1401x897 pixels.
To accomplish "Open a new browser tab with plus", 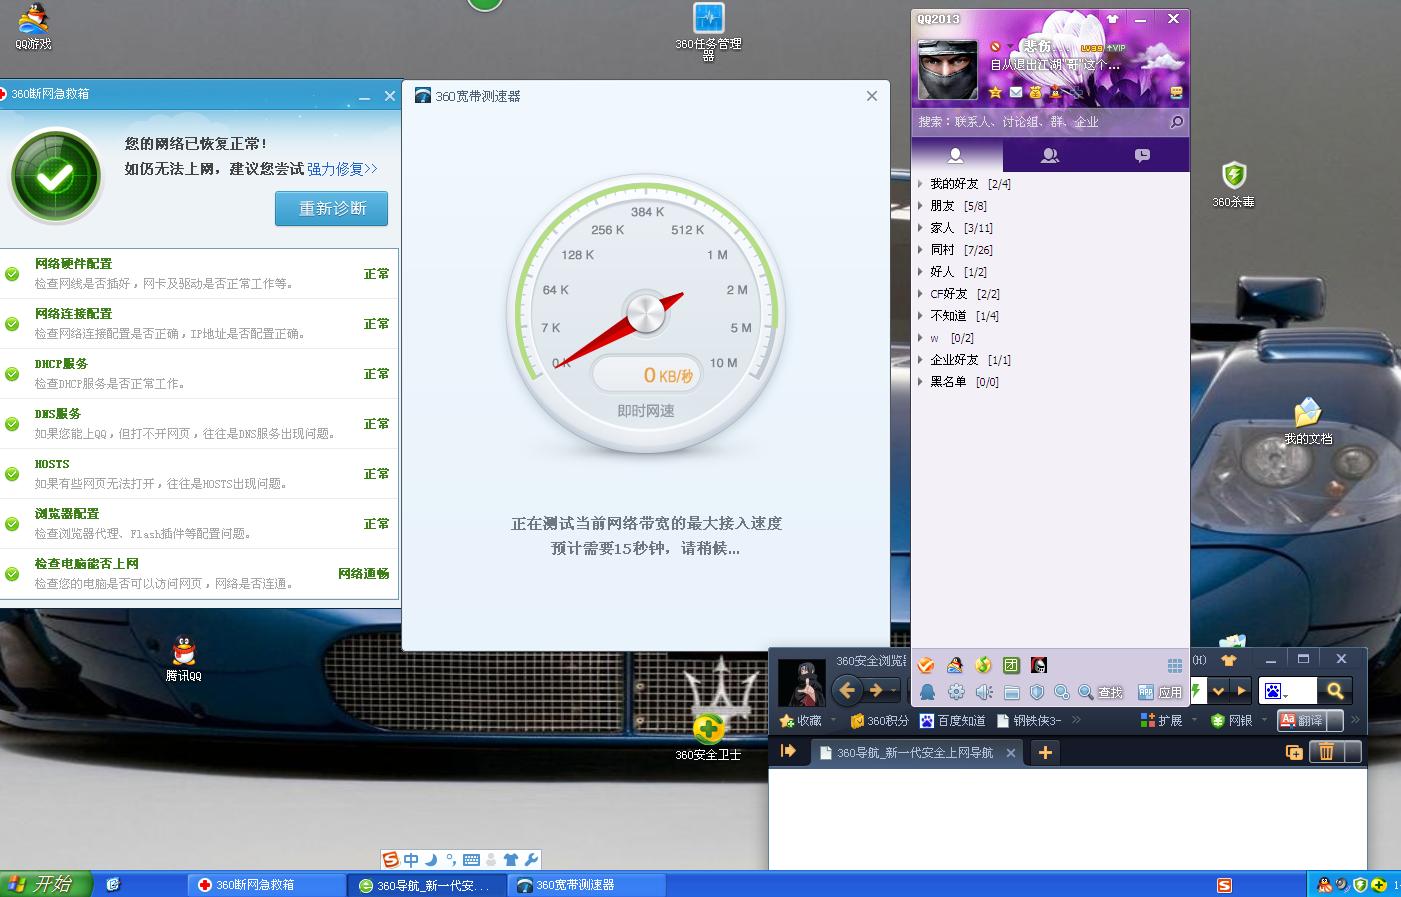I will (1045, 753).
